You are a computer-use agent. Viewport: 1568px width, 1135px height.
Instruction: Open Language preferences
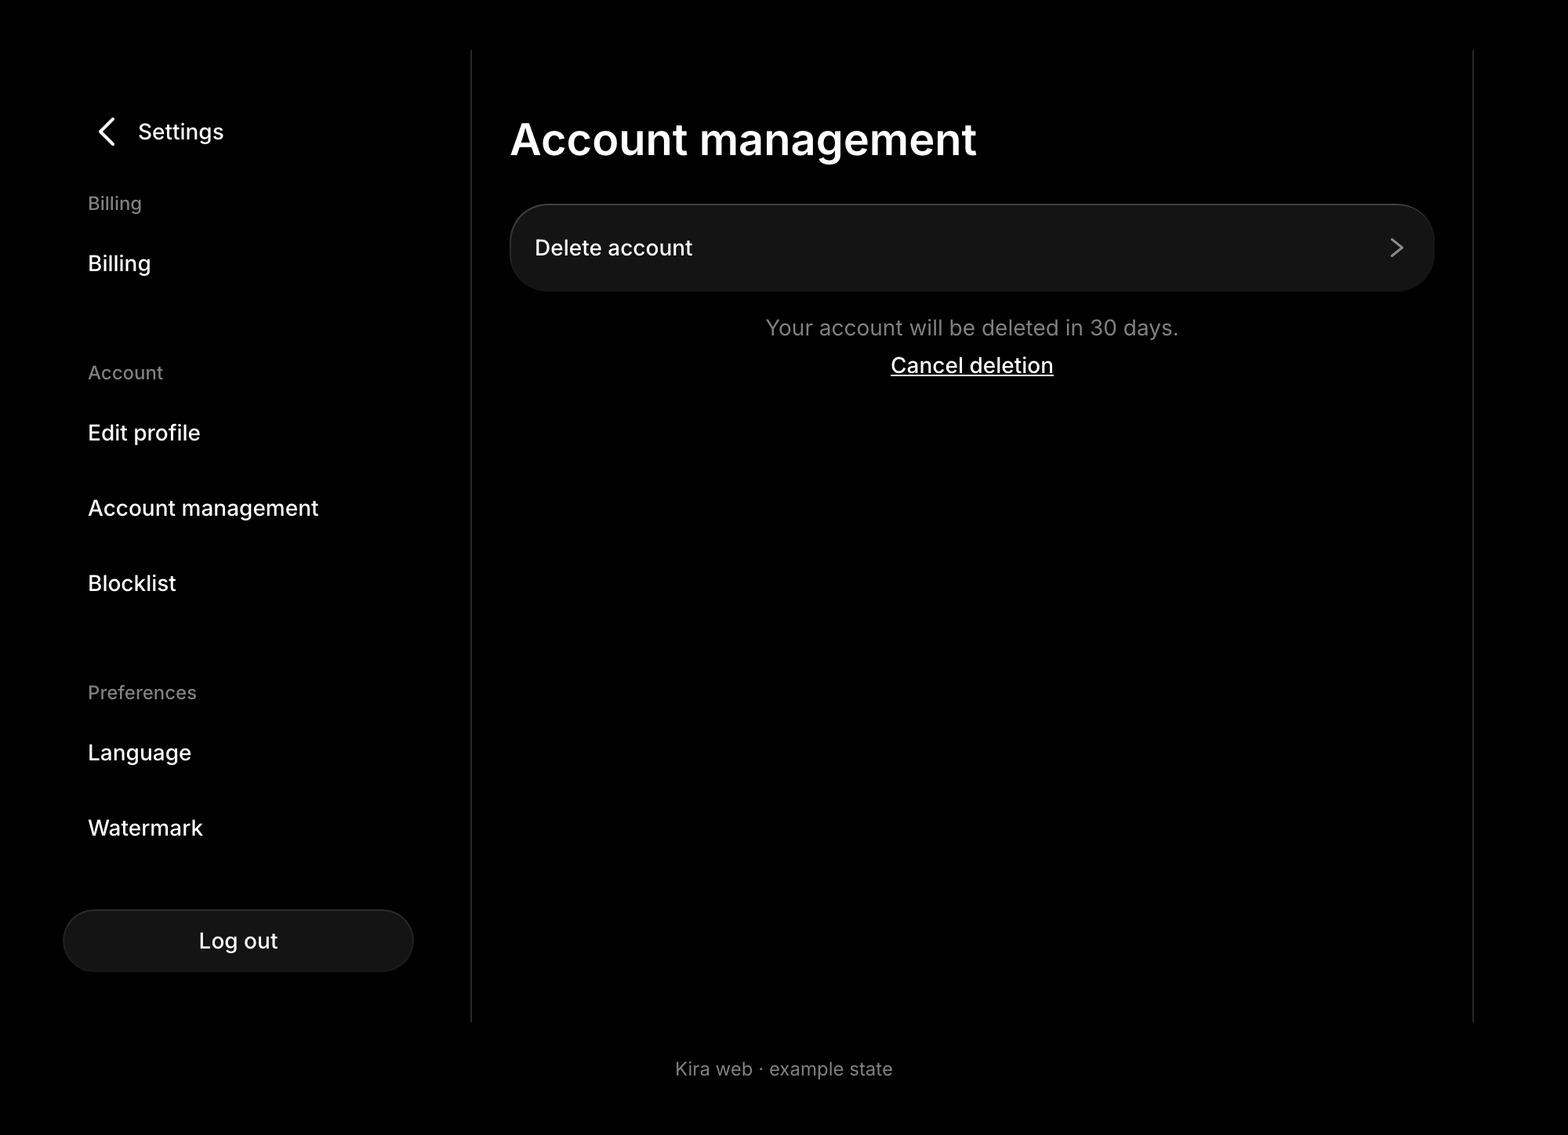pos(139,753)
